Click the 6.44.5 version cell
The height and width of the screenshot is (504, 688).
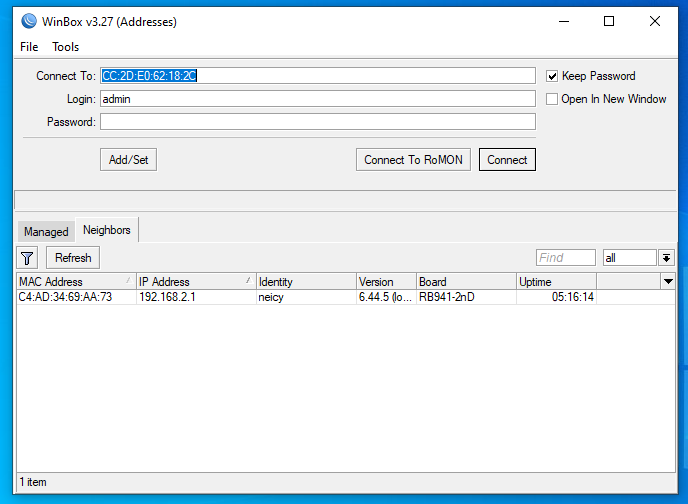point(385,297)
